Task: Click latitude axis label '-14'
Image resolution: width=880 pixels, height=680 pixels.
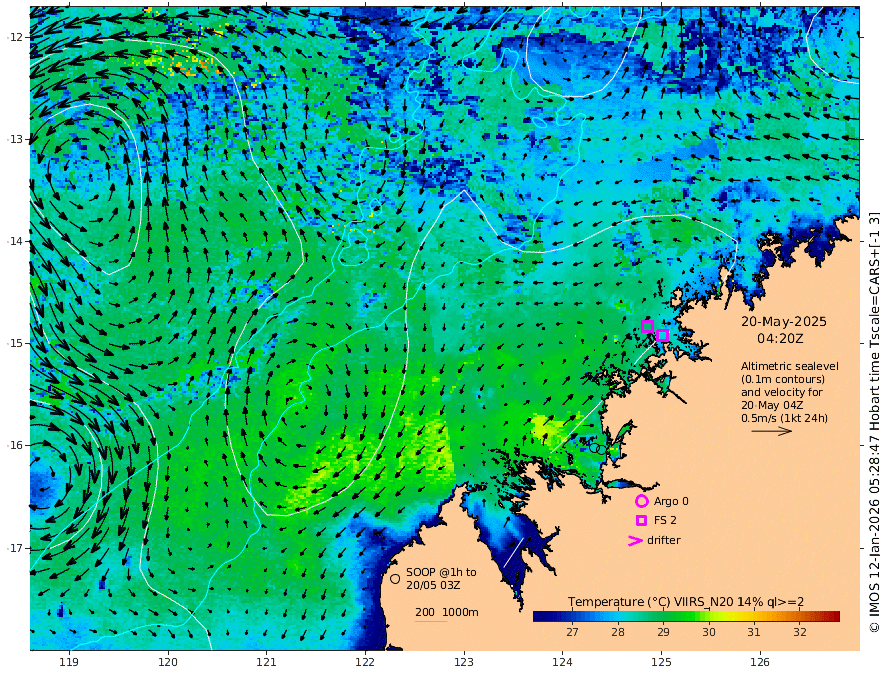Action: click(x=14, y=241)
